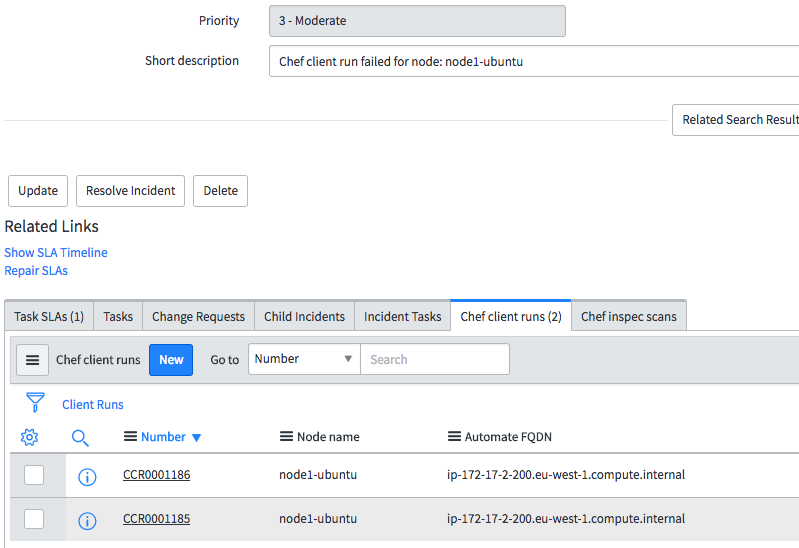Open the Priority 3 - Moderate field
799x548 pixels.
point(417,21)
